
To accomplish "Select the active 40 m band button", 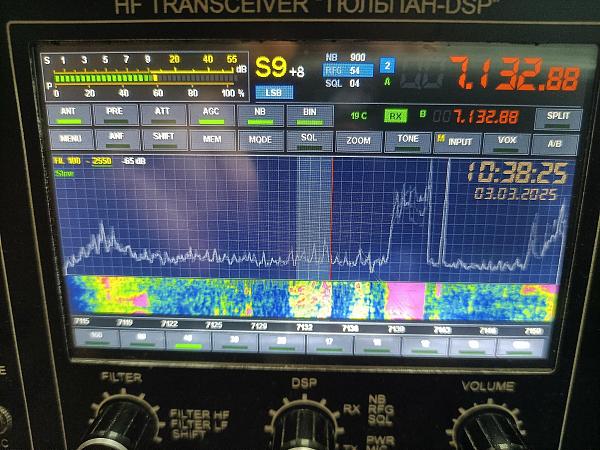I will [x=188, y=341].
